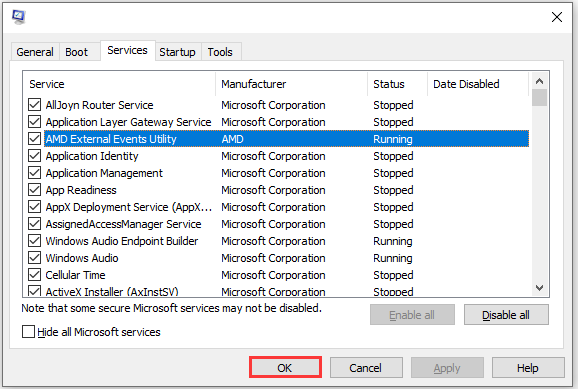Select Application Layer Gateway Service name
The image size is (578, 389).
click(x=128, y=122)
